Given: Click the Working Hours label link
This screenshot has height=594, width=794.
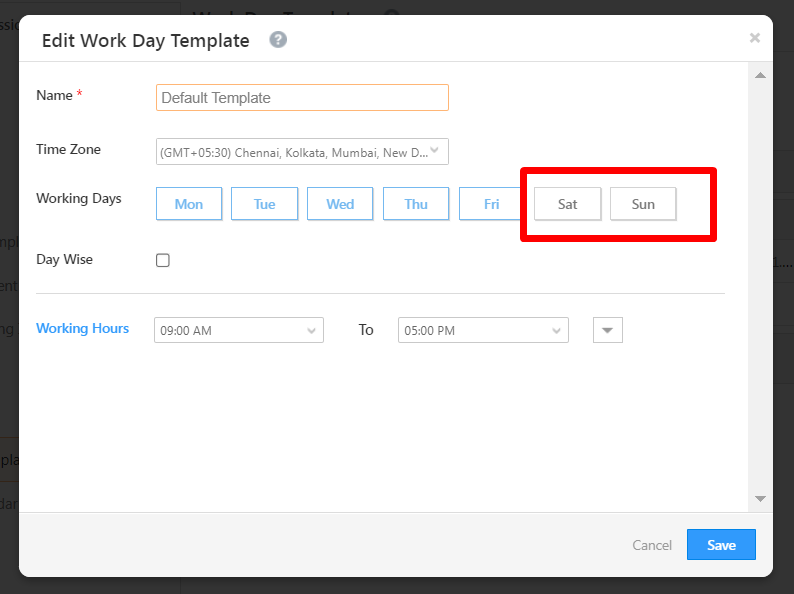Looking at the screenshot, I should point(82,328).
